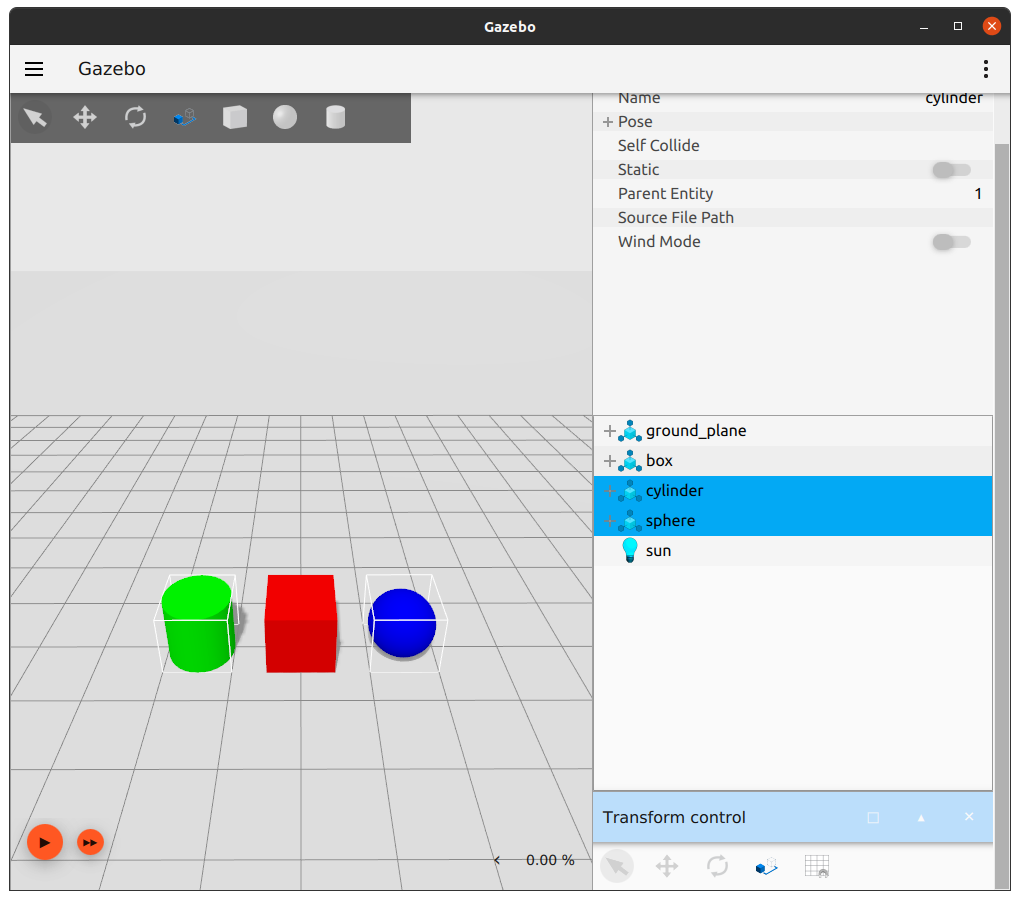
Task: Expand cylinder tree node
Action: [x=610, y=491]
